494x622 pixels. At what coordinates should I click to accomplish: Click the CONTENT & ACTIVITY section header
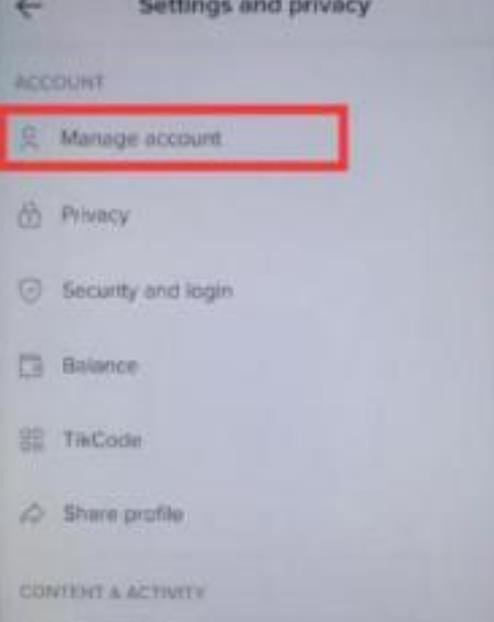point(112,592)
